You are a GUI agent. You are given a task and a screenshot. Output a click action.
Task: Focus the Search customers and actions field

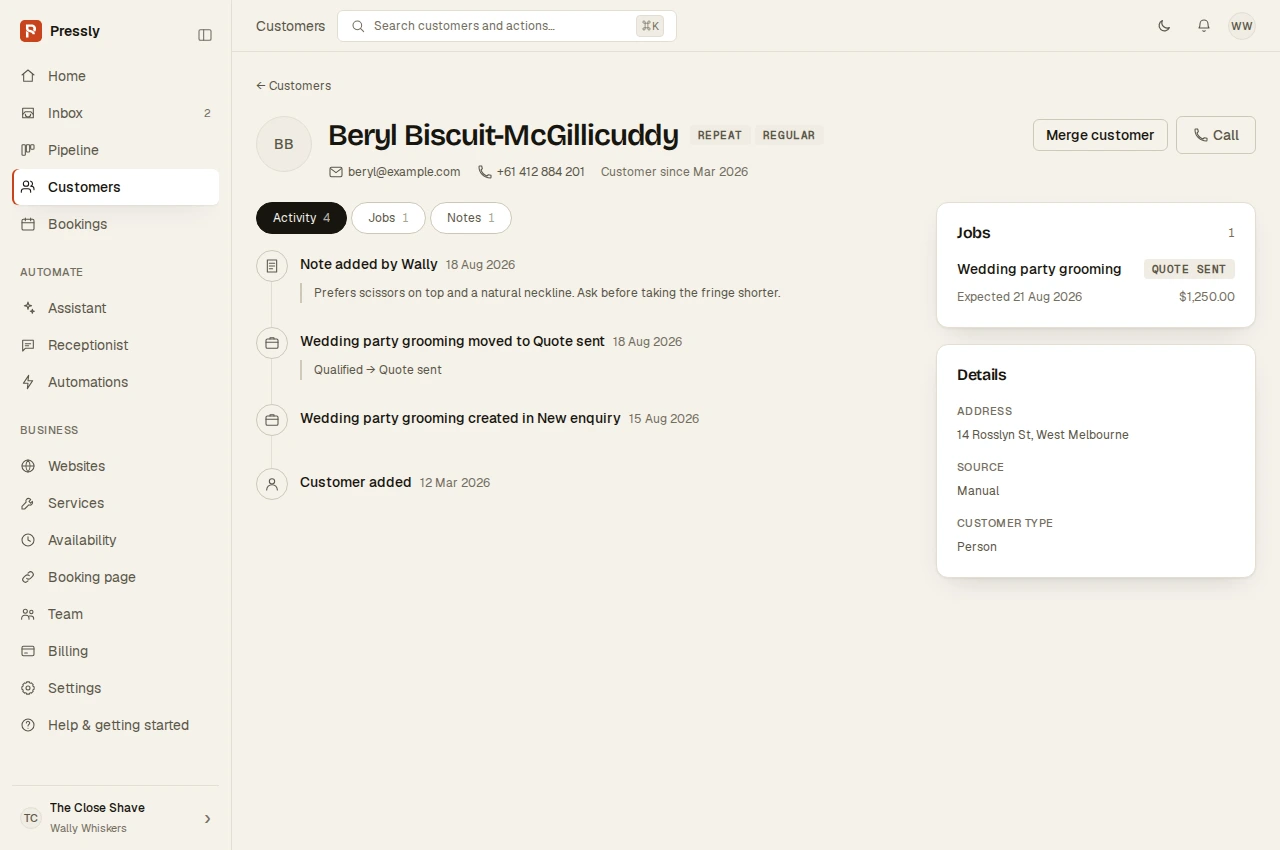pyautogui.click(x=507, y=26)
